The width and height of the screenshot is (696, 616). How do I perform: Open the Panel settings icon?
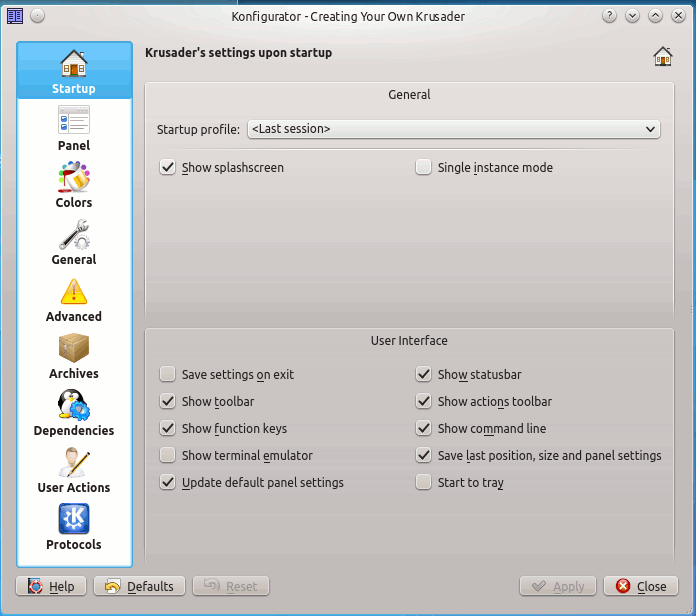click(74, 119)
